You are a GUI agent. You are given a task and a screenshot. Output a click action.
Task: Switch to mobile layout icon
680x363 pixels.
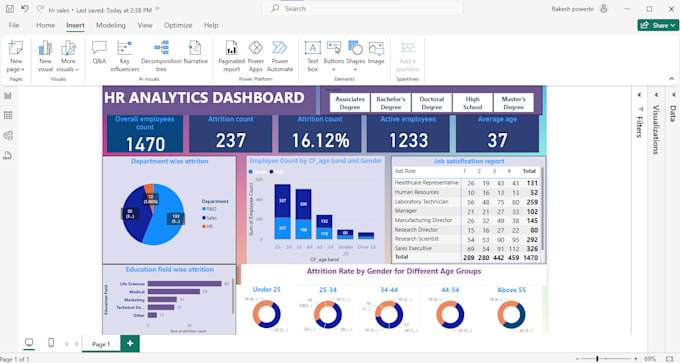pos(51,343)
